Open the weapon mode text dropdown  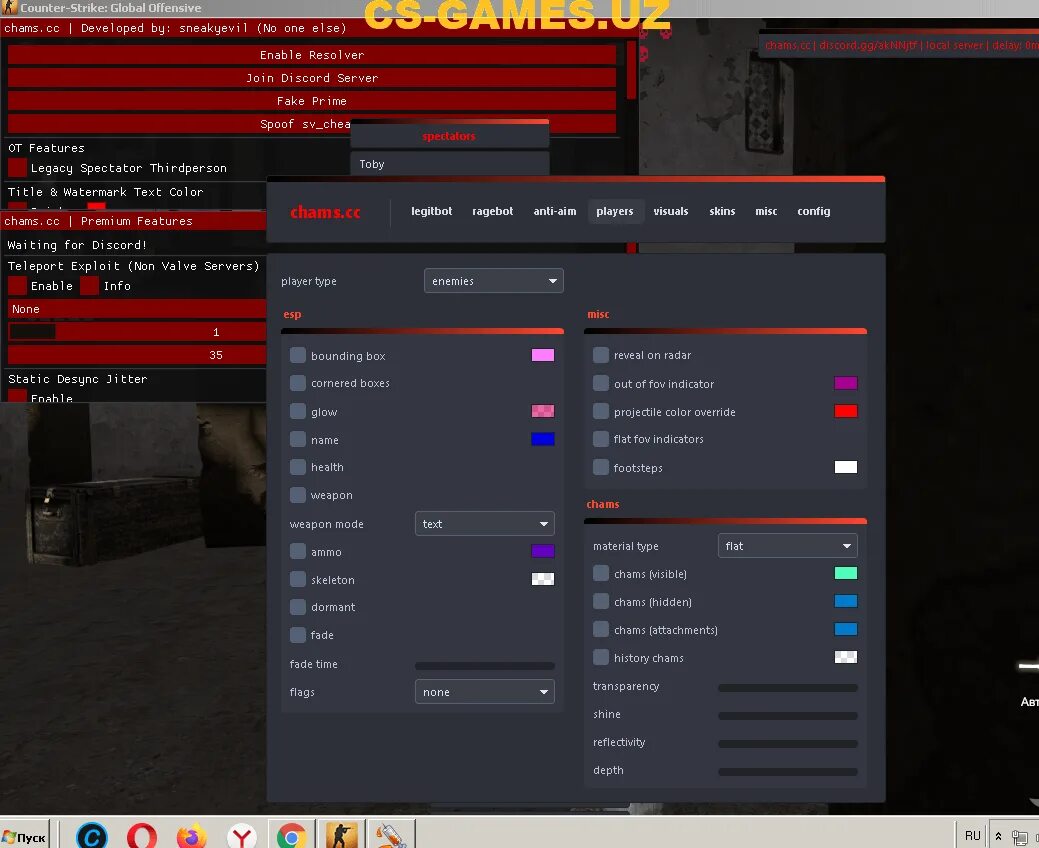(x=484, y=523)
